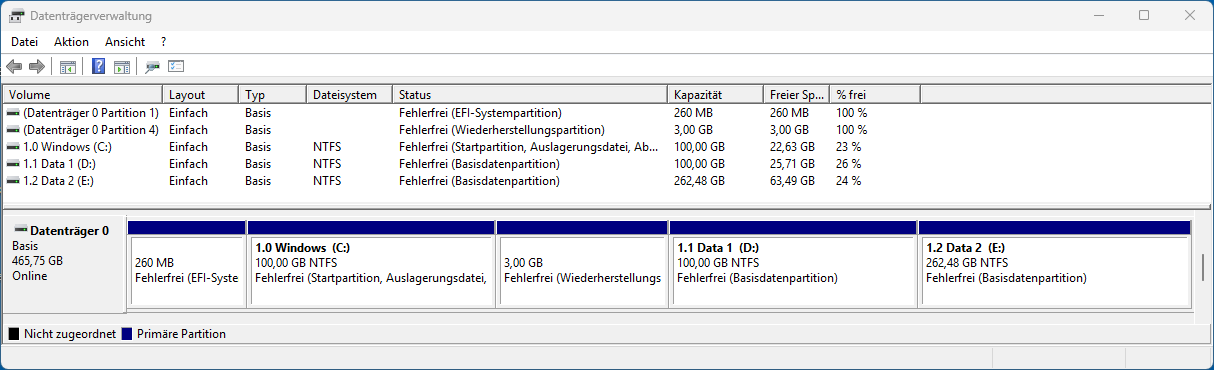Select 1.1 Data 1 (D:) partition block
The height and width of the screenshot is (370, 1214).
(793, 264)
